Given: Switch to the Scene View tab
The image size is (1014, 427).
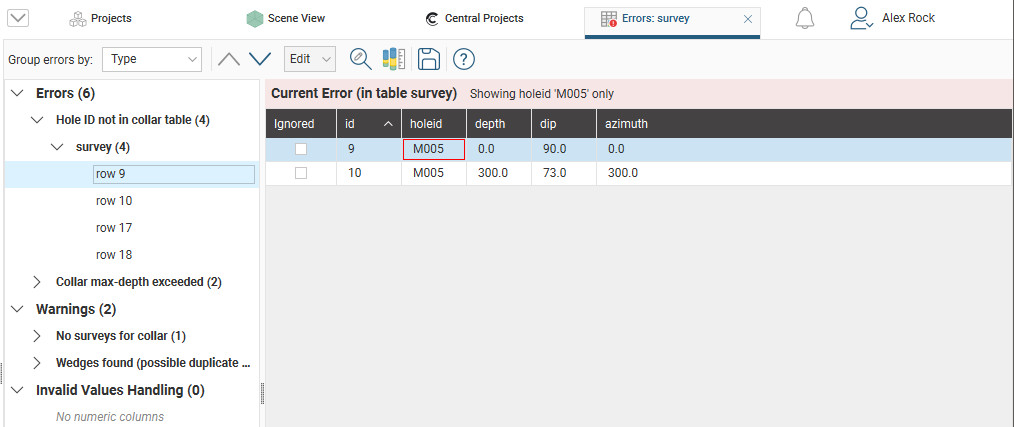Looking at the screenshot, I should pos(285,18).
